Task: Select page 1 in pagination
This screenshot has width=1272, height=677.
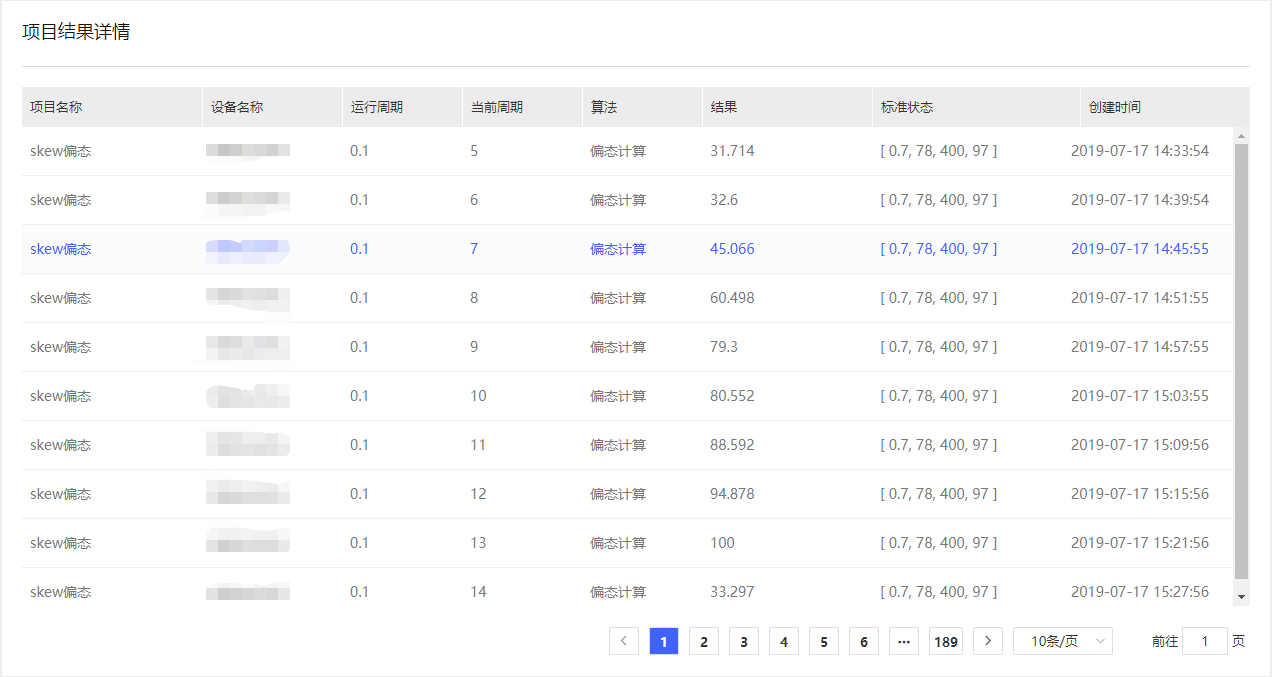Action: (x=664, y=641)
